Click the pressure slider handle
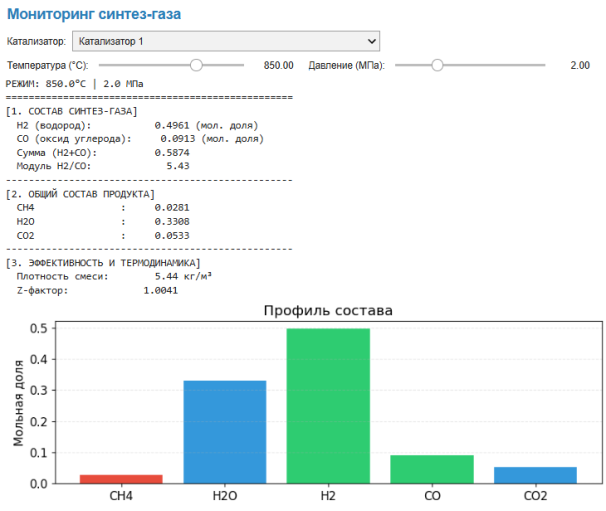The image size is (606, 511). [437, 65]
